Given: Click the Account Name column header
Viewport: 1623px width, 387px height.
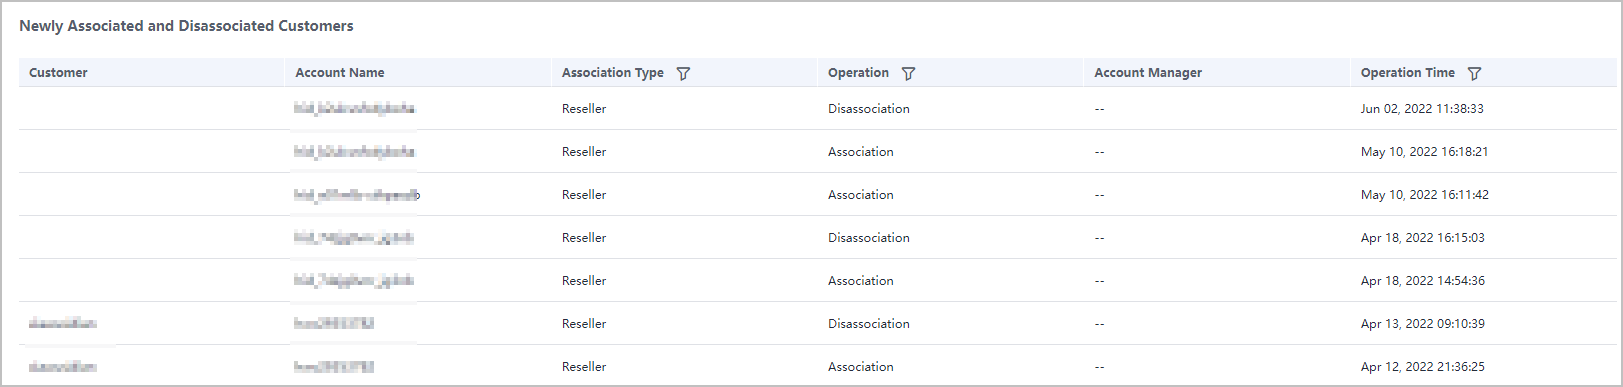Looking at the screenshot, I should pyautogui.click(x=340, y=73).
